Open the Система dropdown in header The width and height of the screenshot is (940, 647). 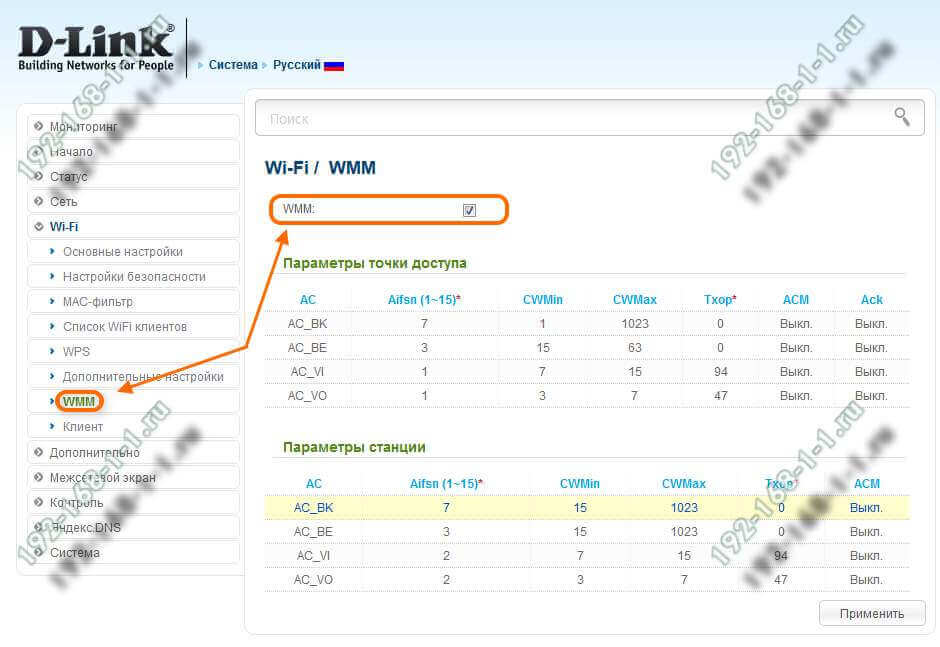coord(231,65)
